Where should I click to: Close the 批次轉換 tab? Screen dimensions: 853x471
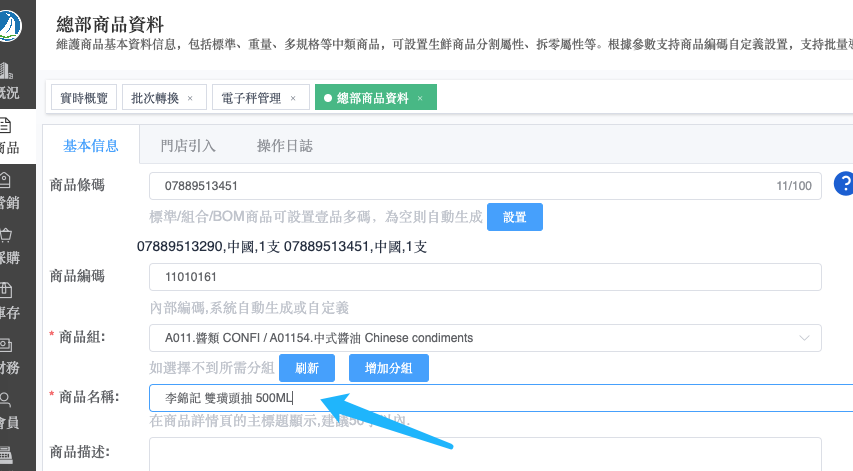[190, 98]
